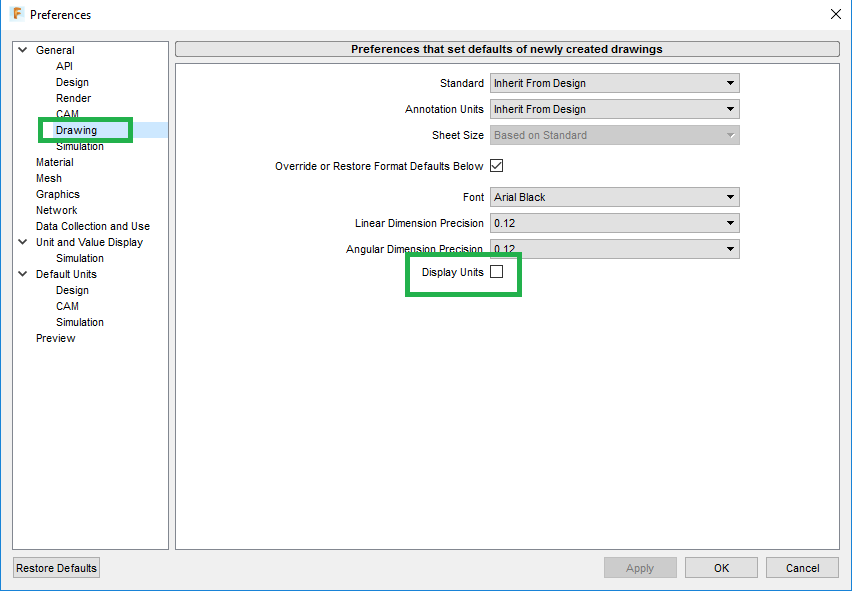Open the Standard dropdown
This screenshot has height=591, width=852.
point(729,82)
